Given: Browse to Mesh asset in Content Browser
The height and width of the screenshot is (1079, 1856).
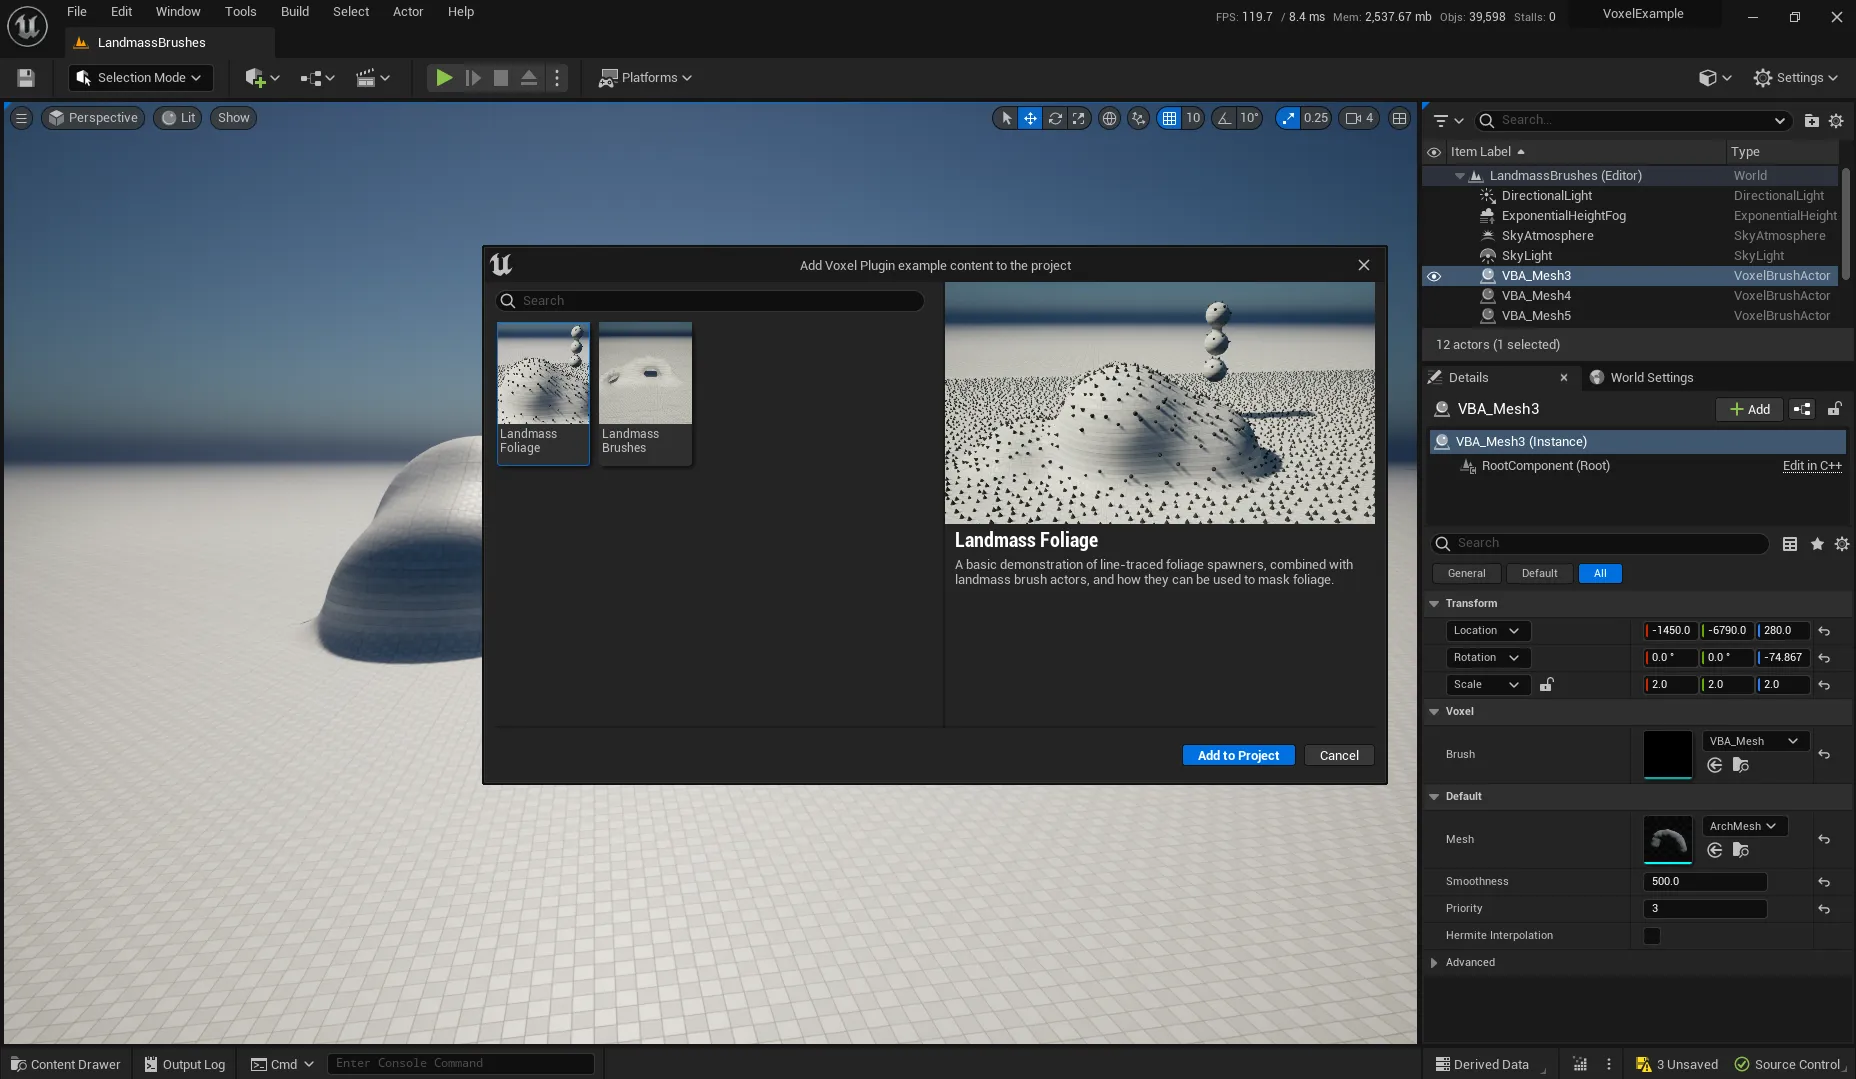Looking at the screenshot, I should click(x=1740, y=850).
